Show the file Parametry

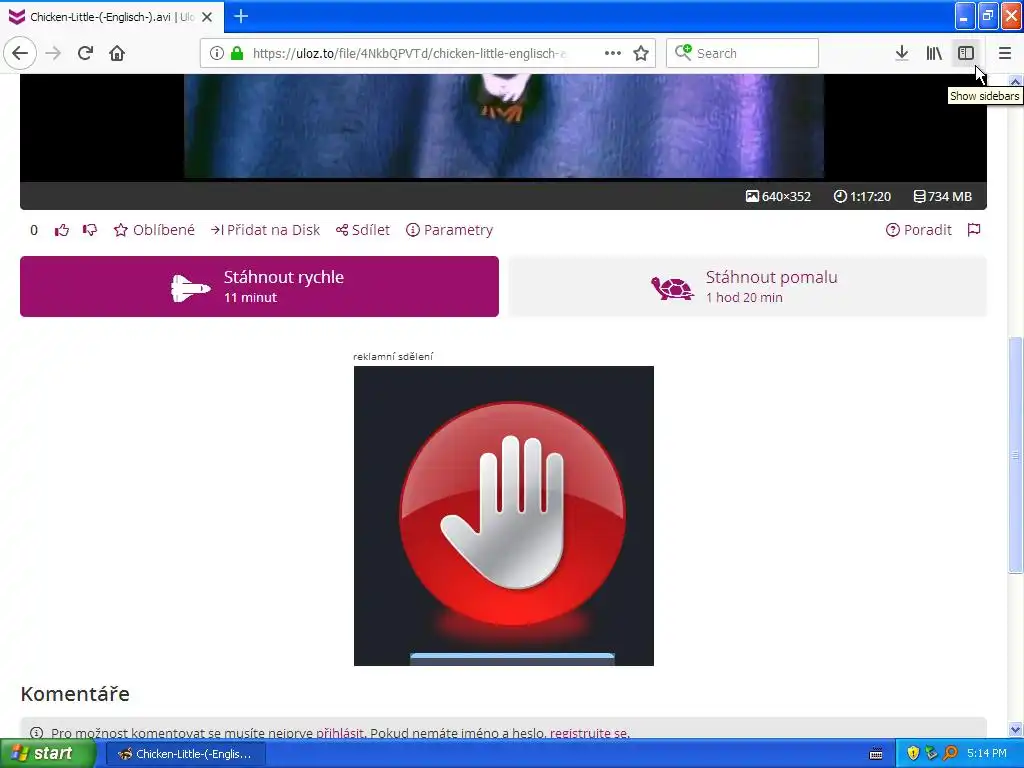coord(449,230)
